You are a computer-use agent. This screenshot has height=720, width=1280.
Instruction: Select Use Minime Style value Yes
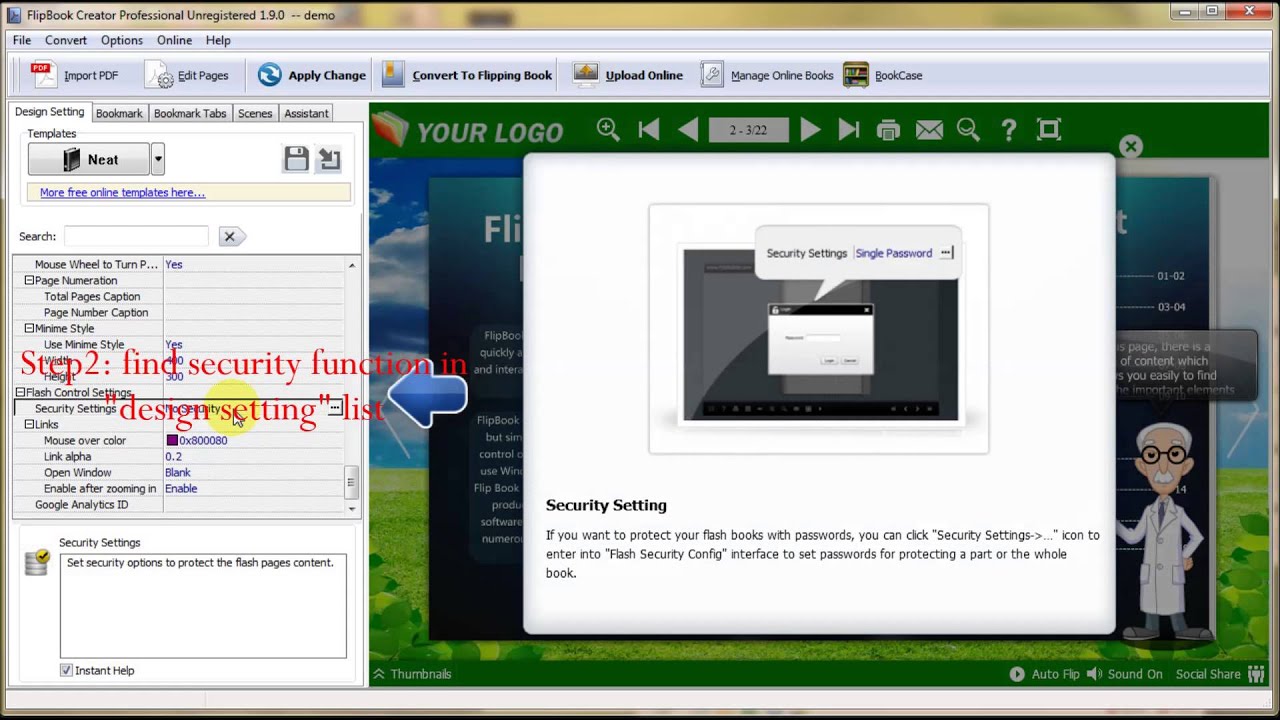[174, 344]
